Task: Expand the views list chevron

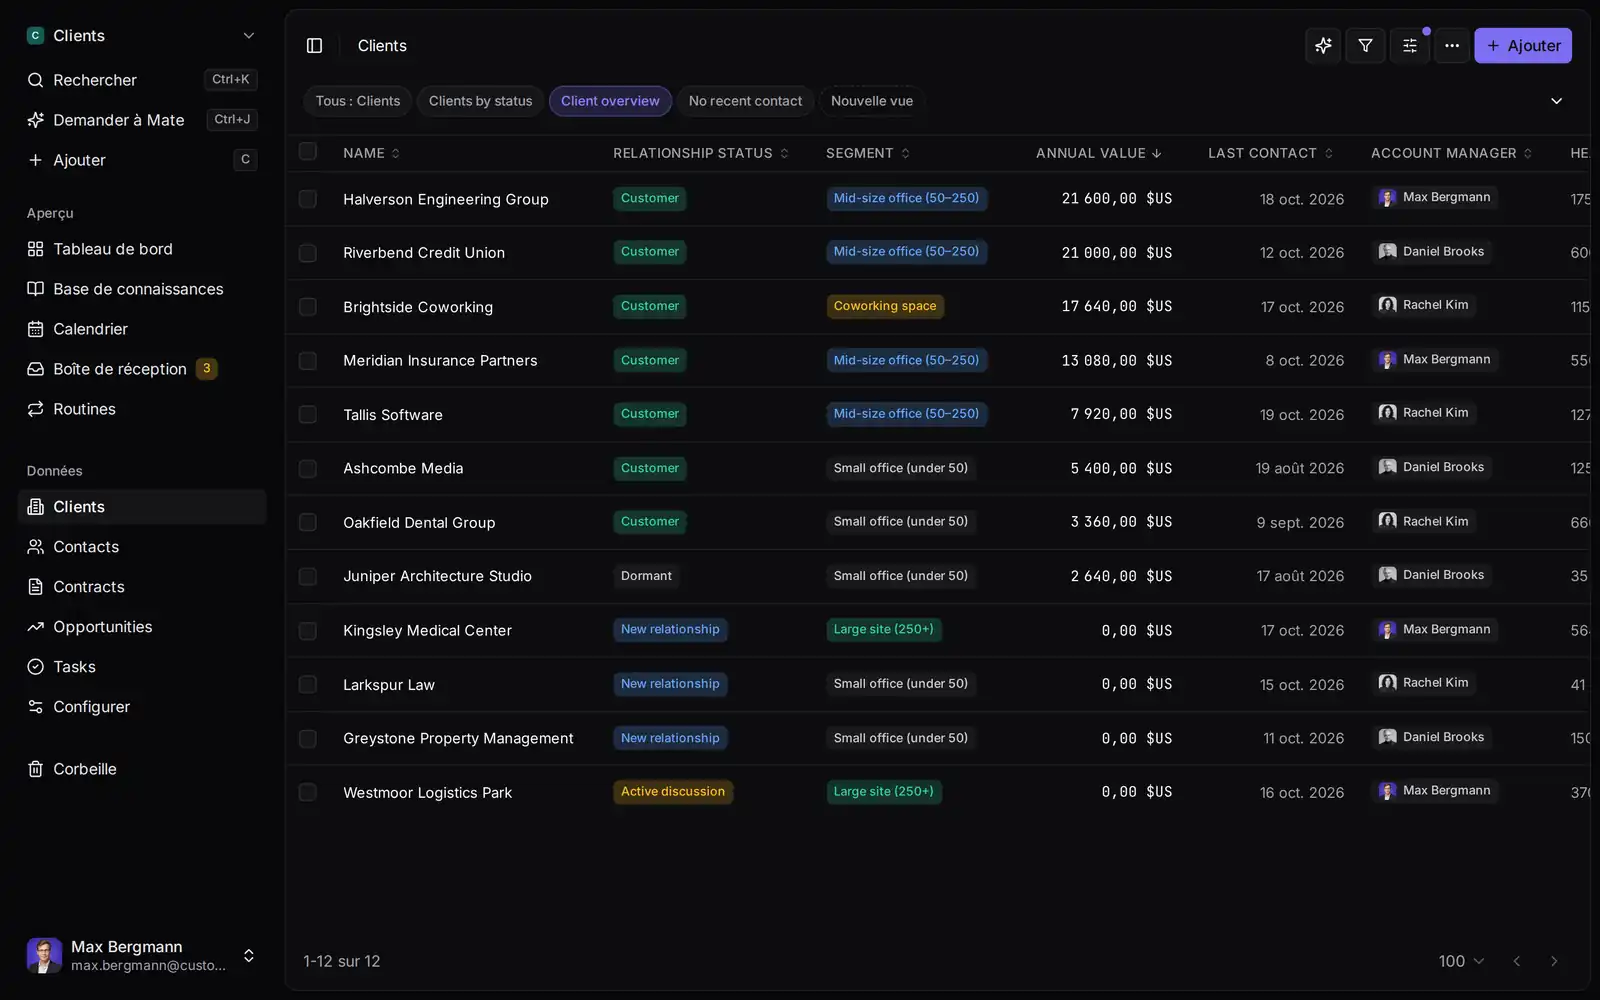Action: pos(1556,101)
